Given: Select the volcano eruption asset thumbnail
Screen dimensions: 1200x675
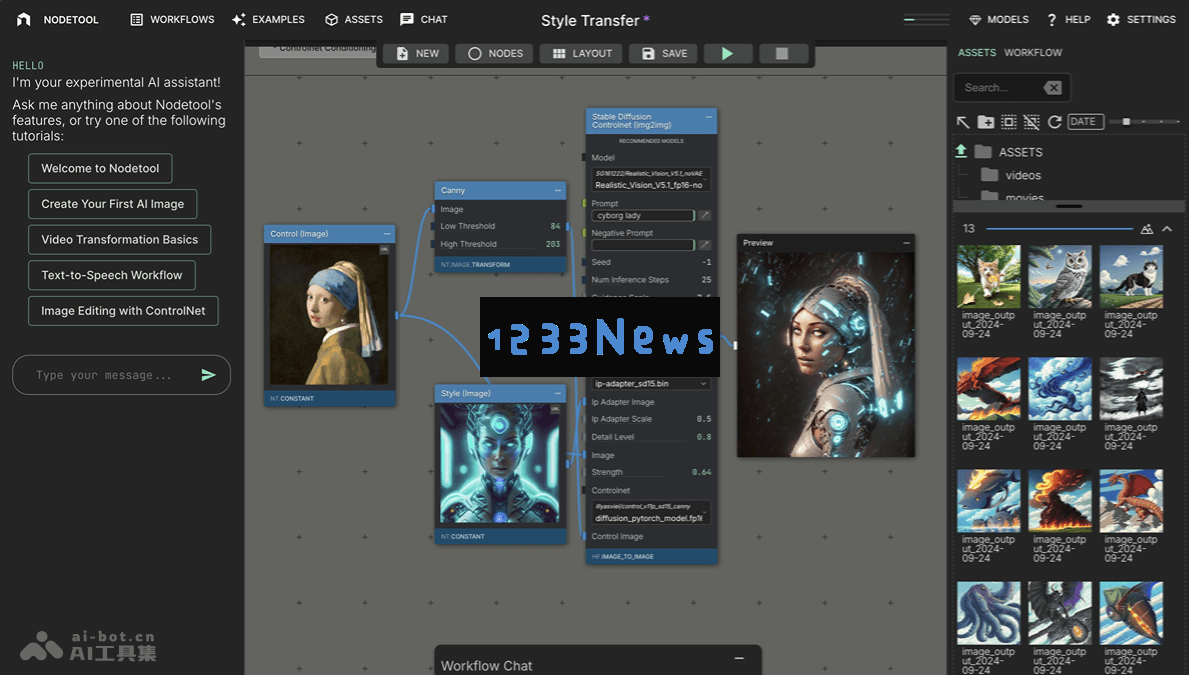Looking at the screenshot, I should click(x=1060, y=501).
